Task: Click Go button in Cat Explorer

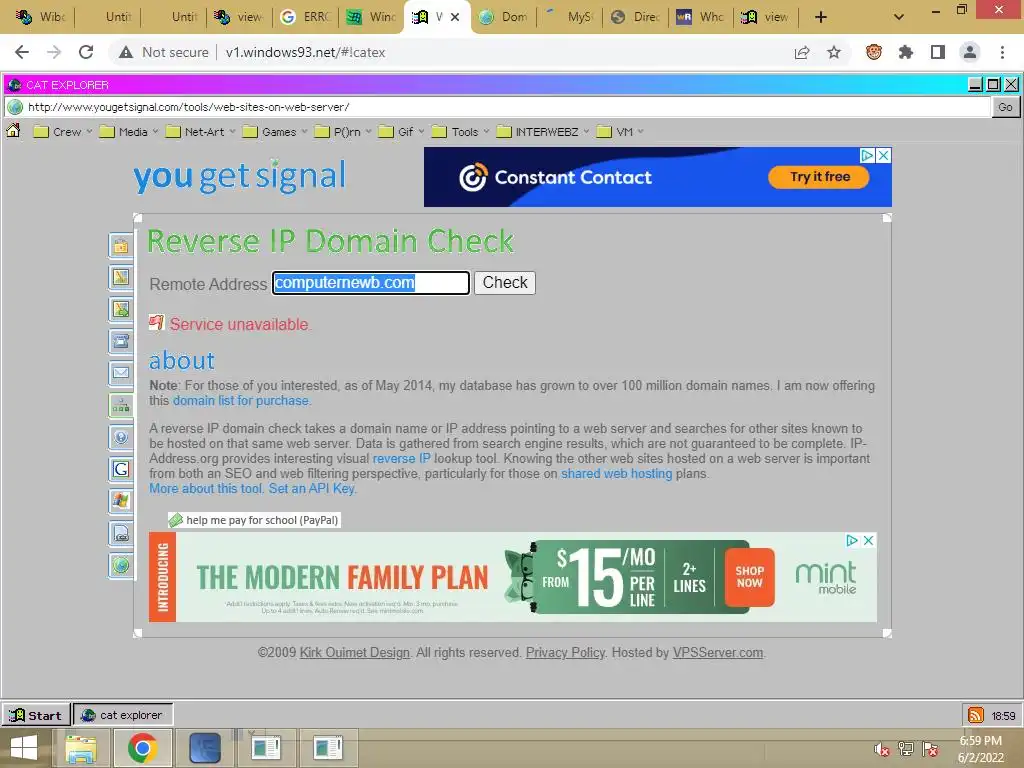Action: 1006,106
